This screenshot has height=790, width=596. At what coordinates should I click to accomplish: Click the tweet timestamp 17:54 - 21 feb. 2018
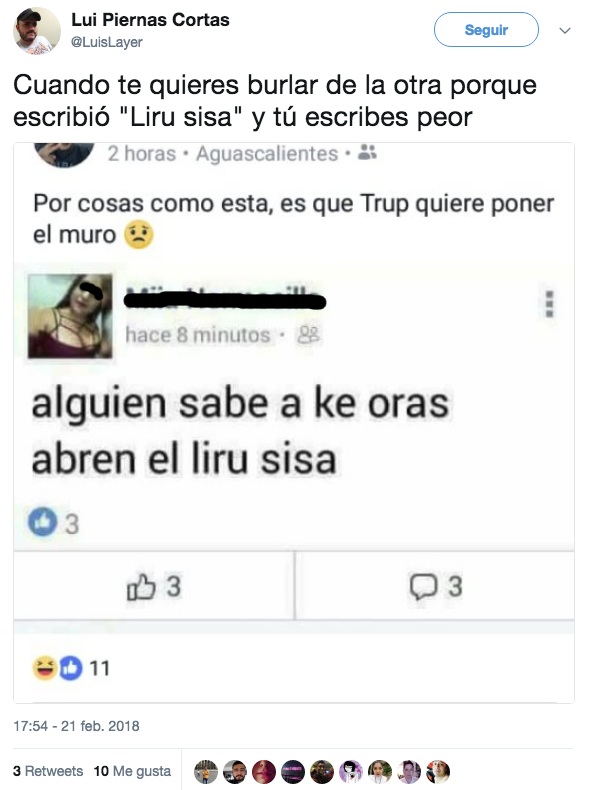point(76,726)
